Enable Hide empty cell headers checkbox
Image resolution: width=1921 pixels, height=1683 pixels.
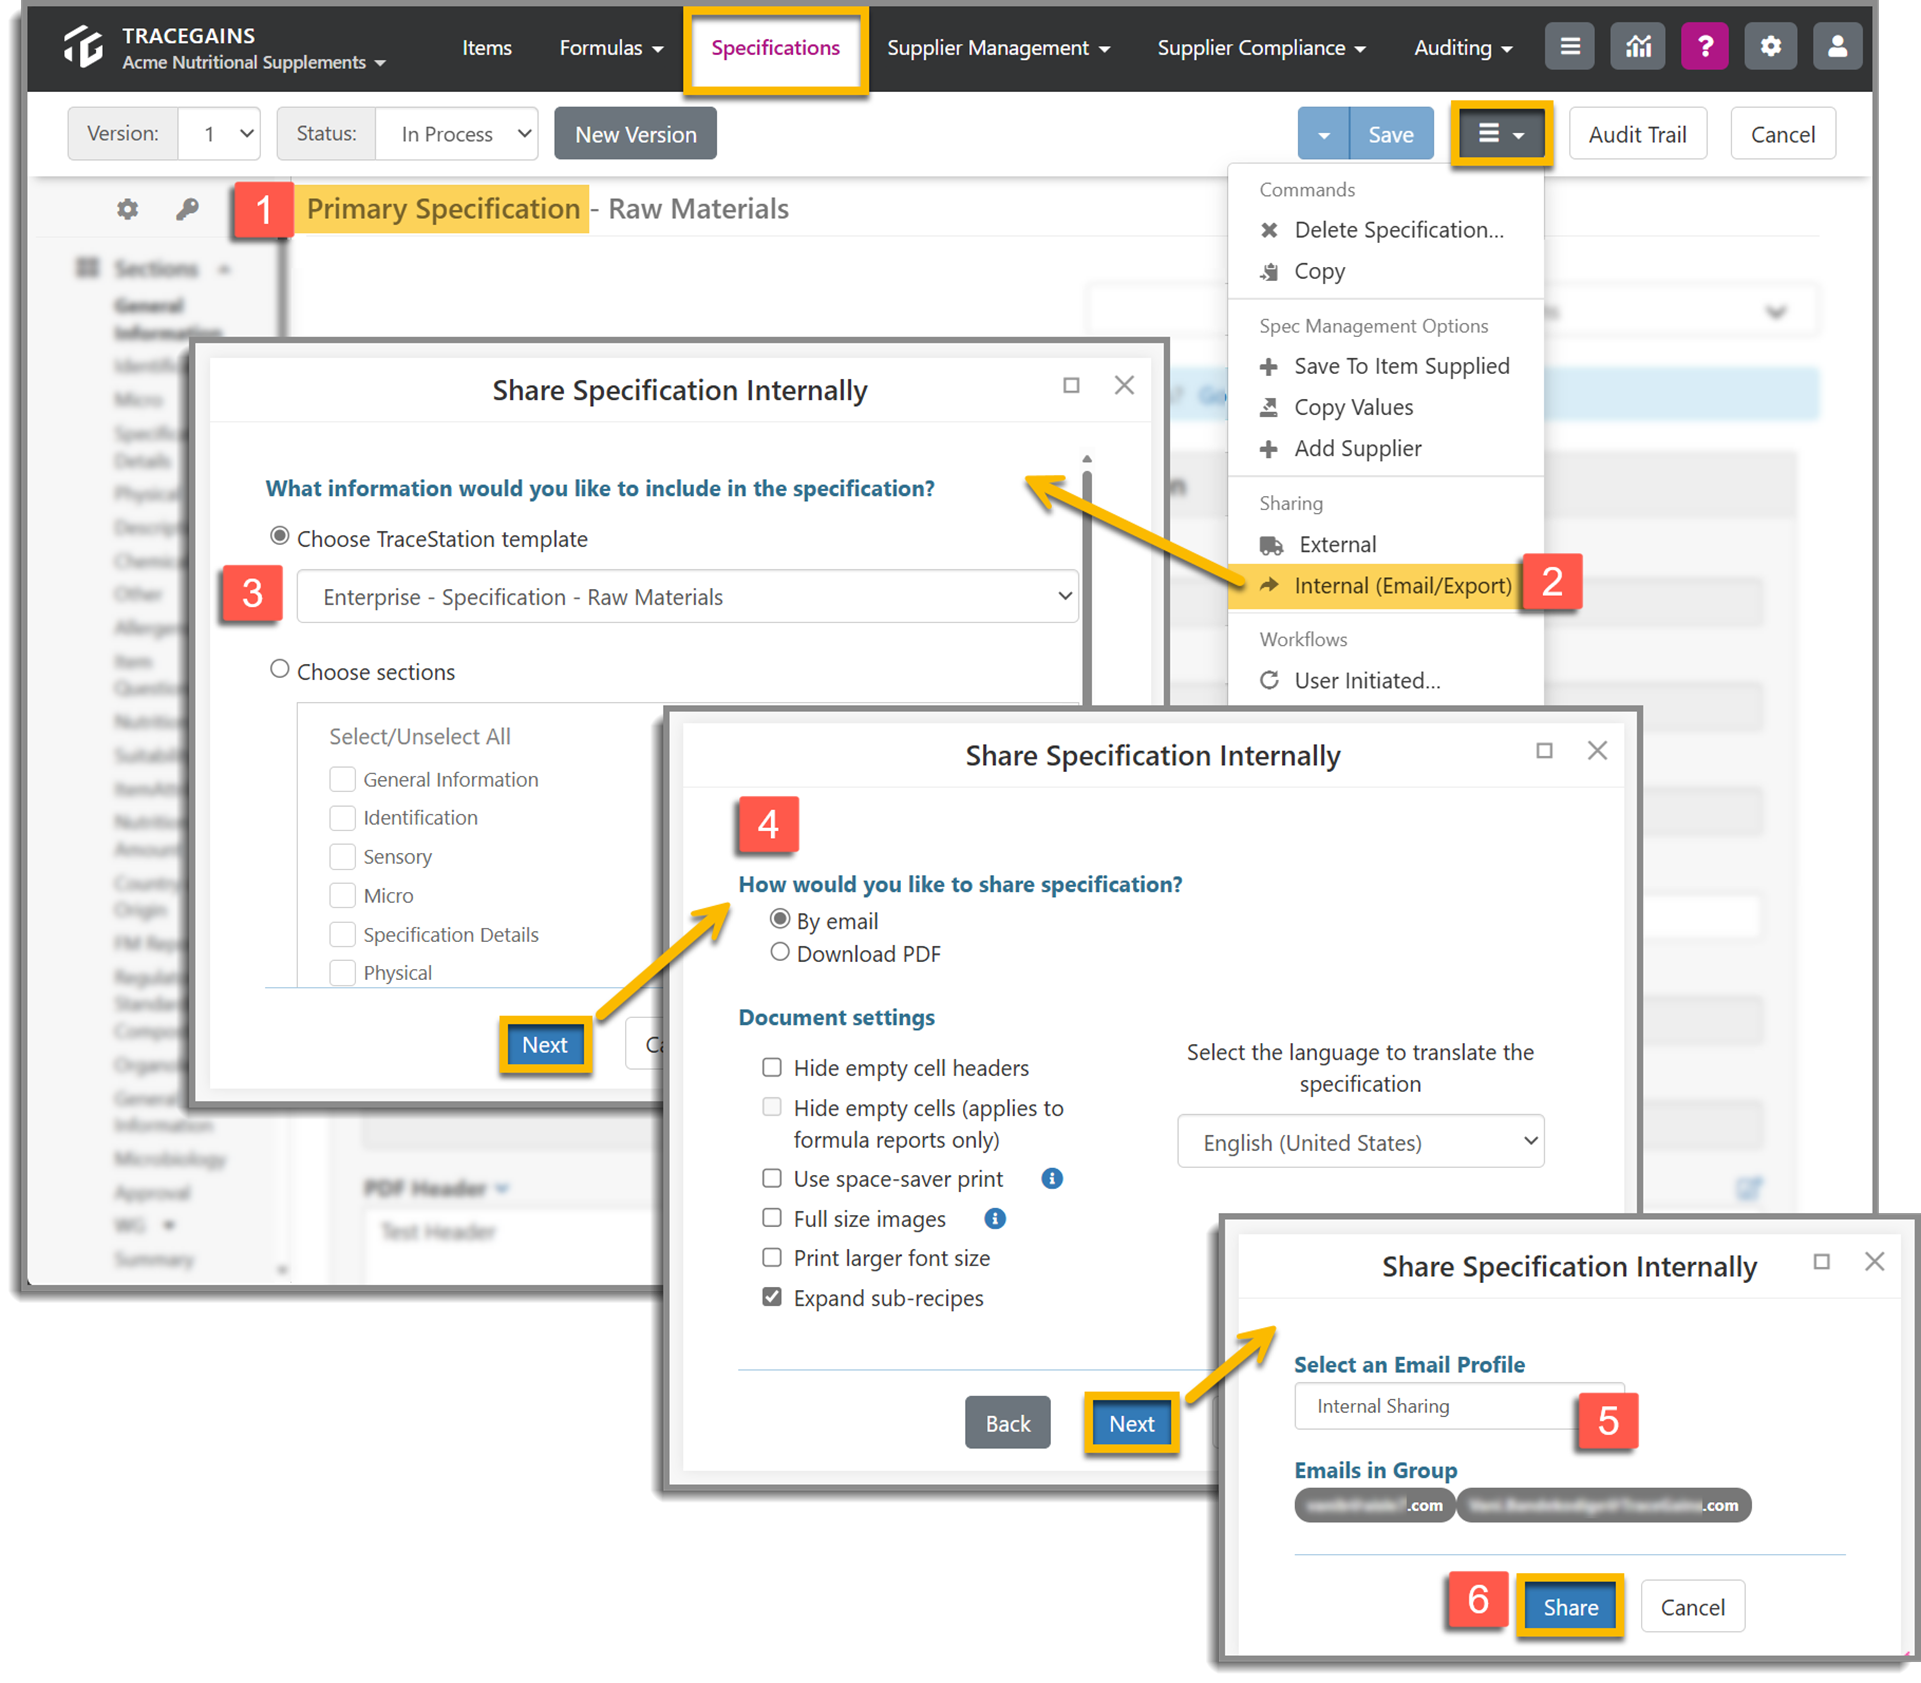772,1068
